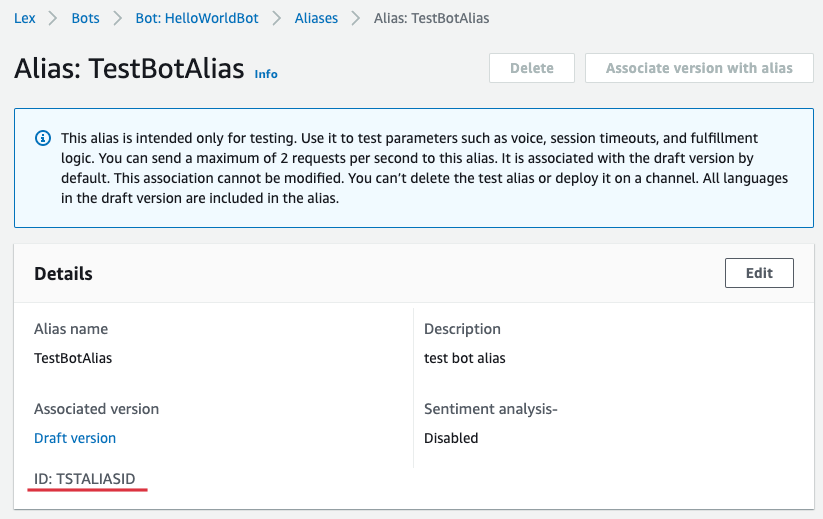
Task: Go to the Lex breadcrumb link
Action: [24, 18]
